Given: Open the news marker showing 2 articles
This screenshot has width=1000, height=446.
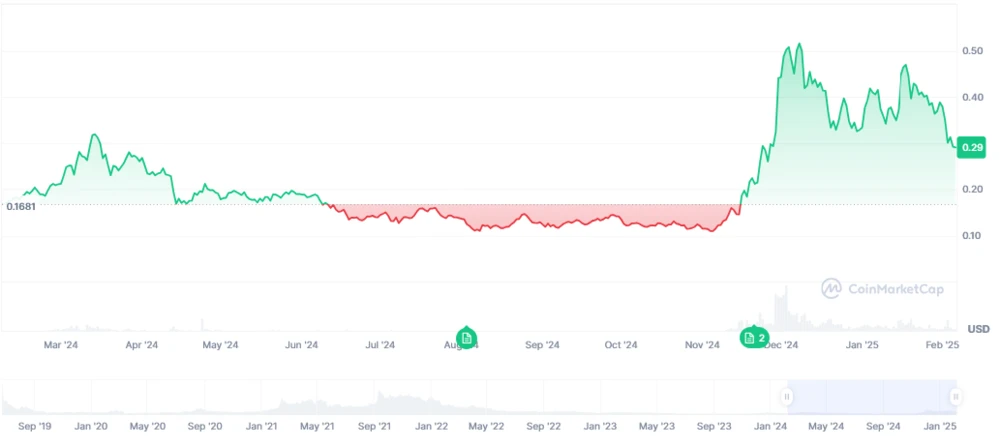Looking at the screenshot, I should click(754, 338).
